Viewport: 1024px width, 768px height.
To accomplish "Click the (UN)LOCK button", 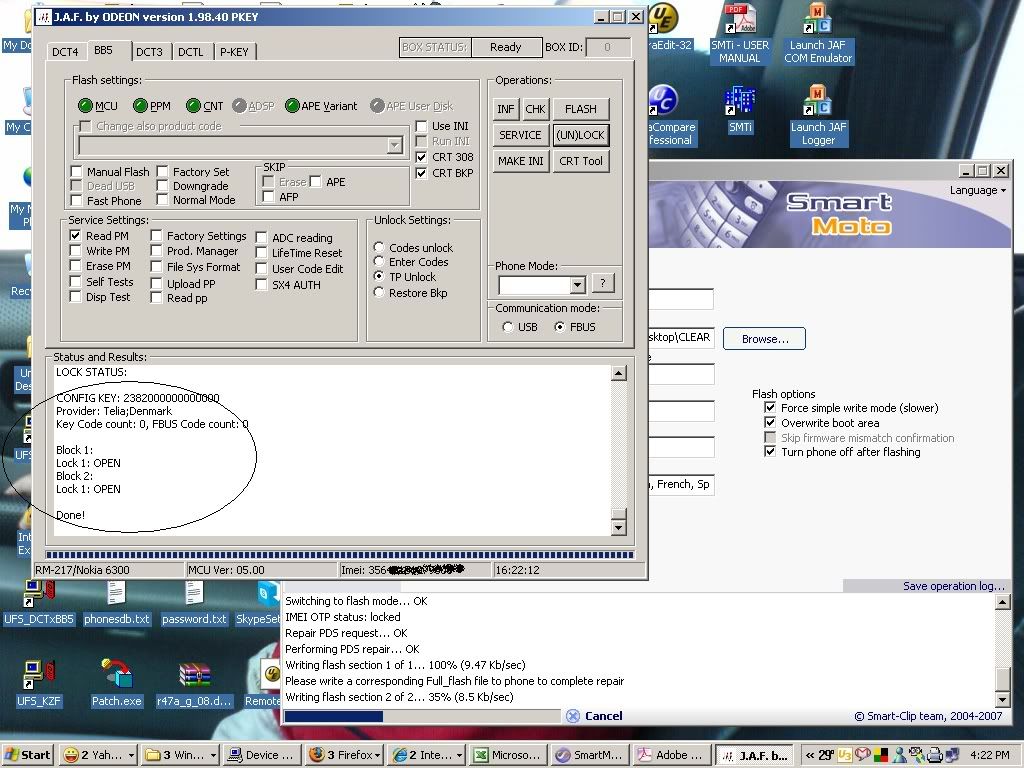I will [x=581, y=135].
